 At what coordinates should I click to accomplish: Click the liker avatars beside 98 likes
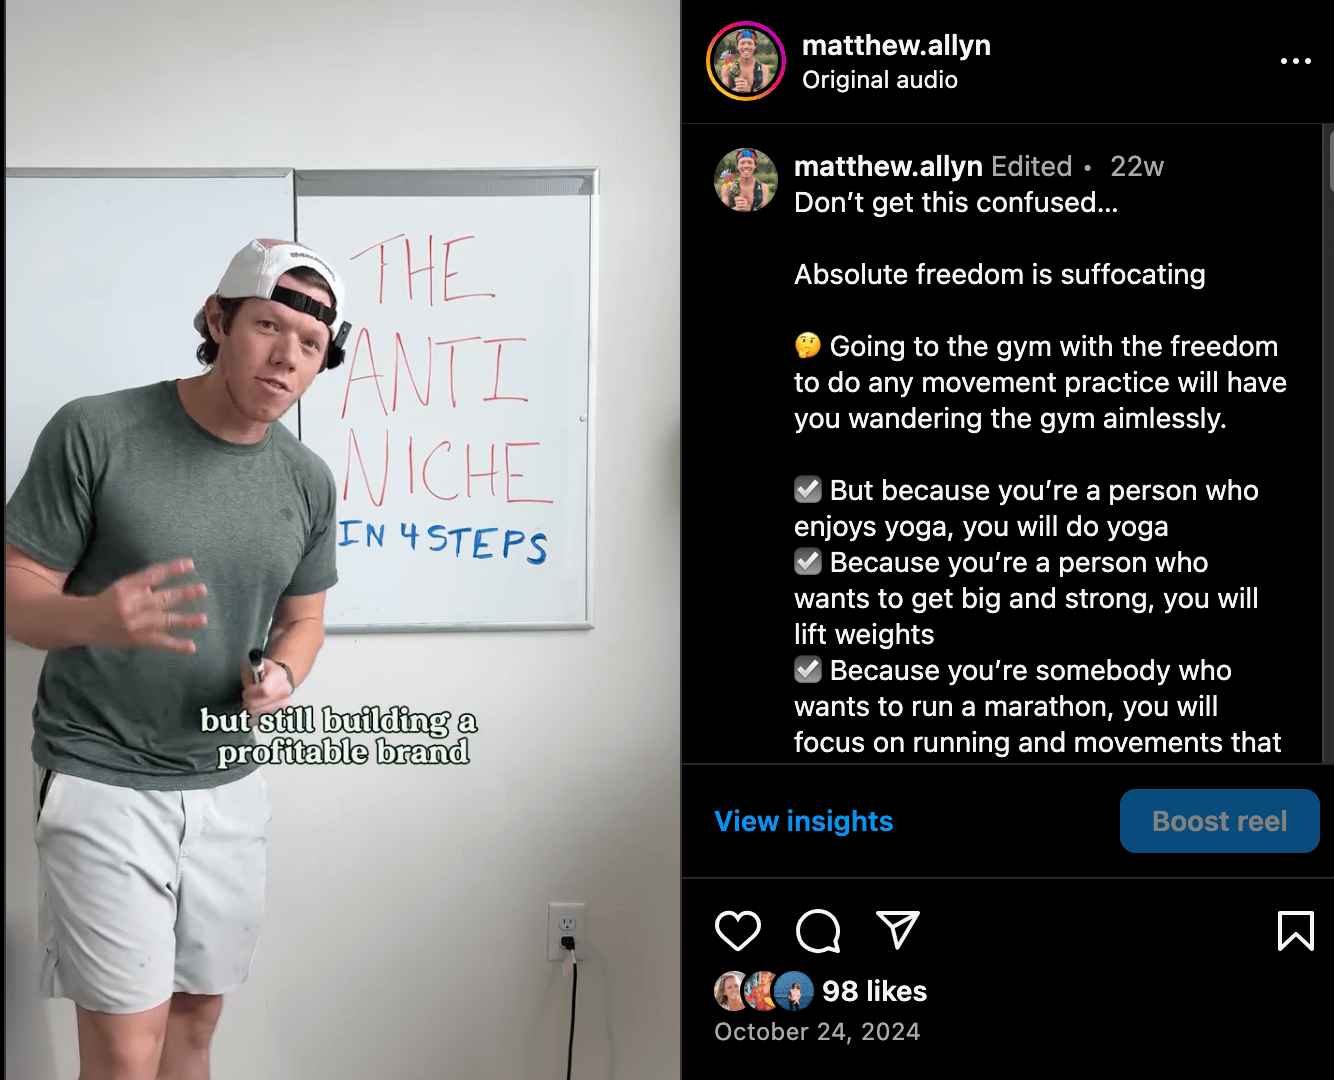pyautogui.click(x=763, y=991)
